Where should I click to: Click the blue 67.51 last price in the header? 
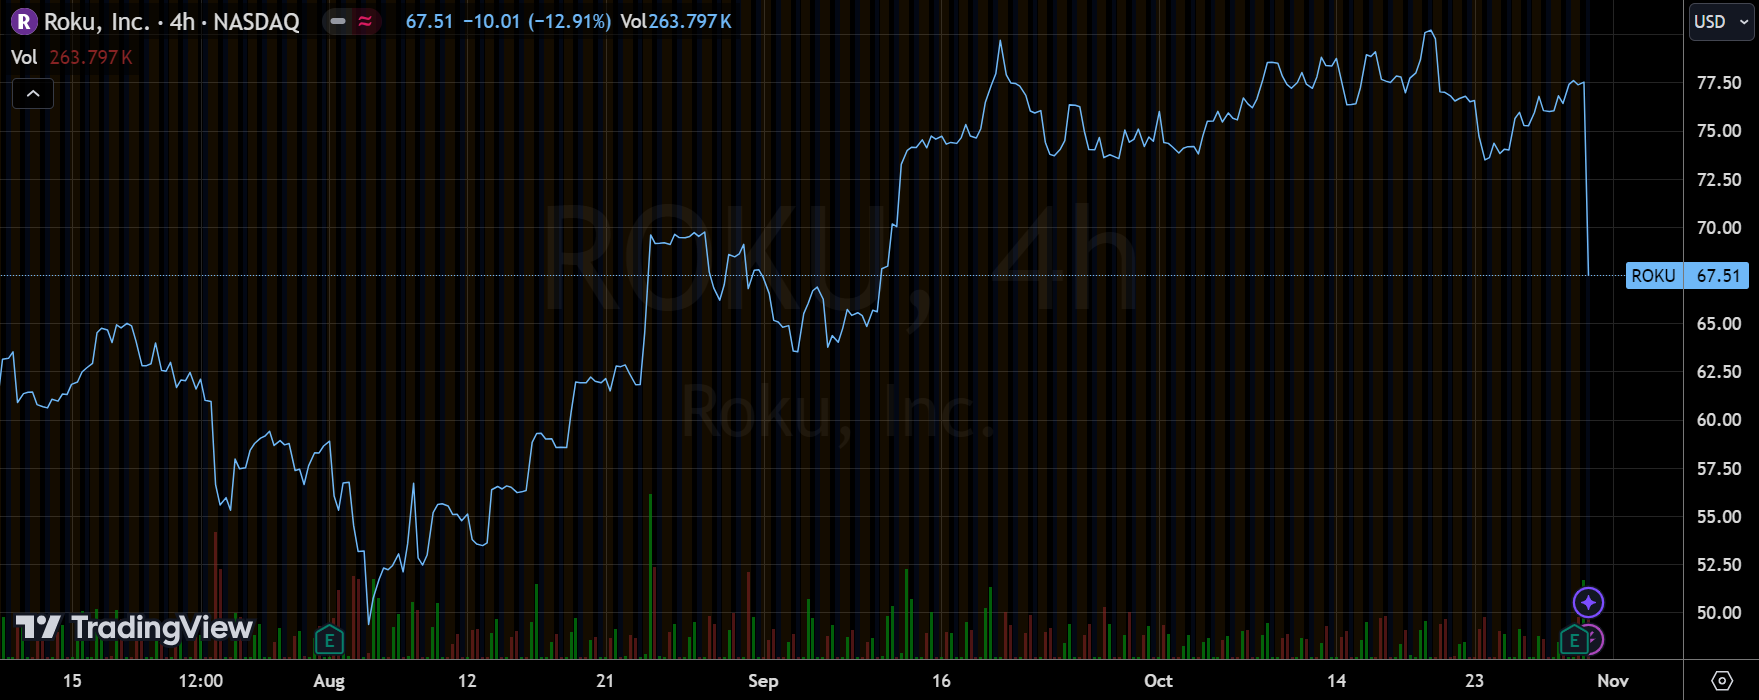pyautogui.click(x=429, y=21)
